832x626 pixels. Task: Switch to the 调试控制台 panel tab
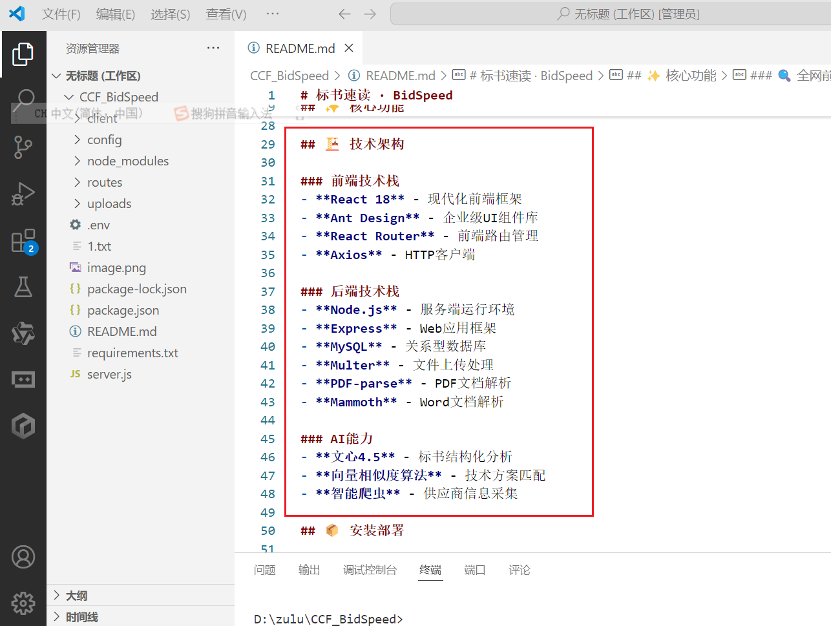tap(370, 570)
